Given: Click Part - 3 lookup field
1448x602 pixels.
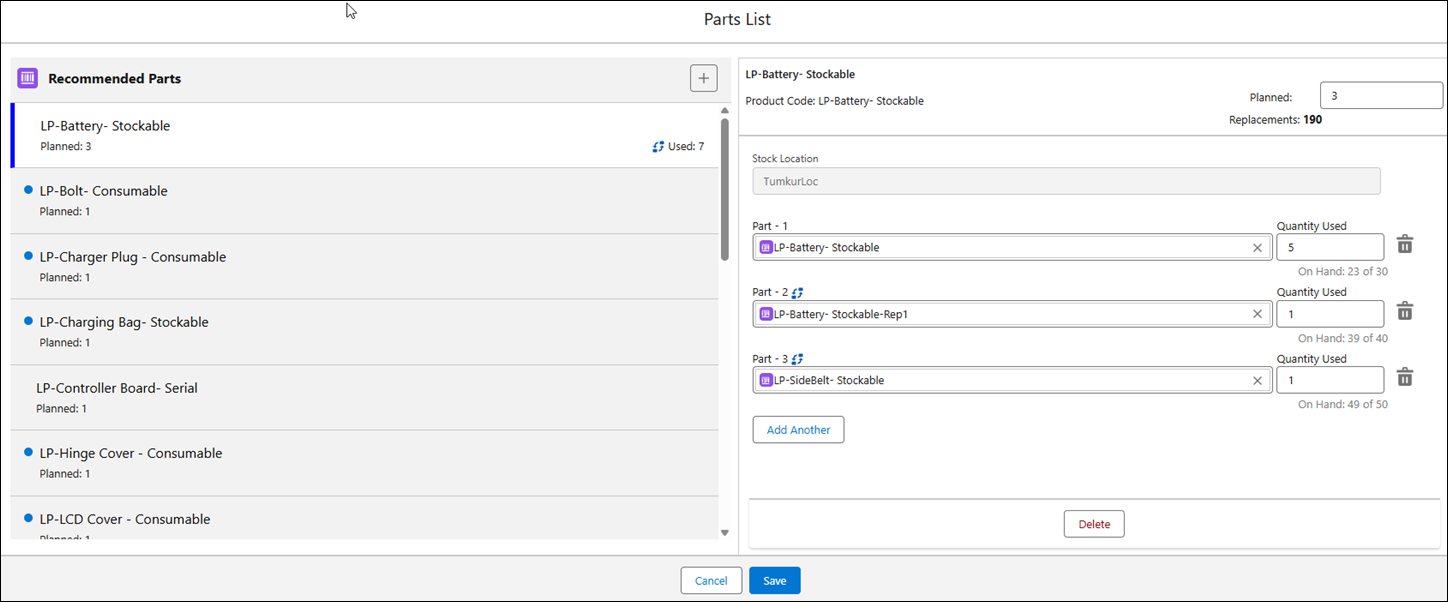Looking at the screenshot, I should (x=1012, y=380).
